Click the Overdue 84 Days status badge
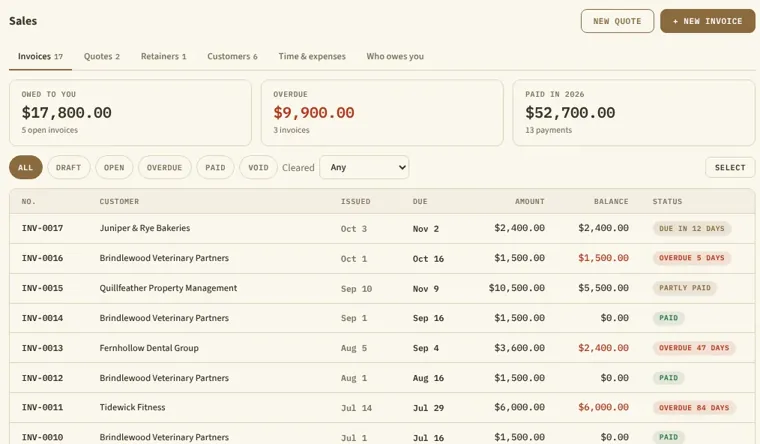Screen dimensions: 760x444 pos(694,408)
